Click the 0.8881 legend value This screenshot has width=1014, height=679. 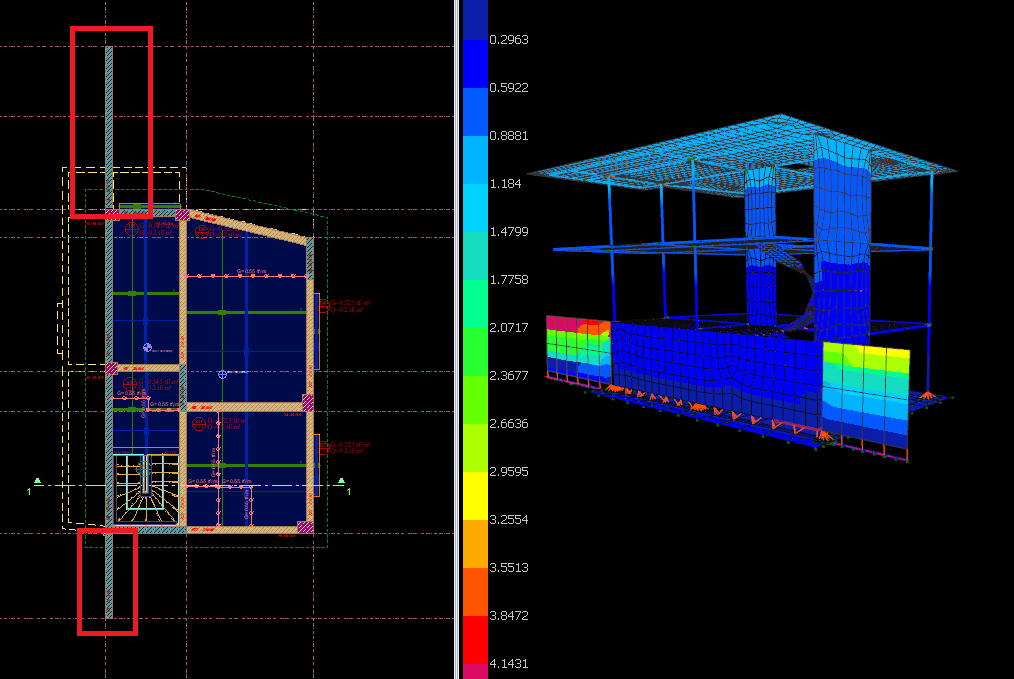(508, 136)
